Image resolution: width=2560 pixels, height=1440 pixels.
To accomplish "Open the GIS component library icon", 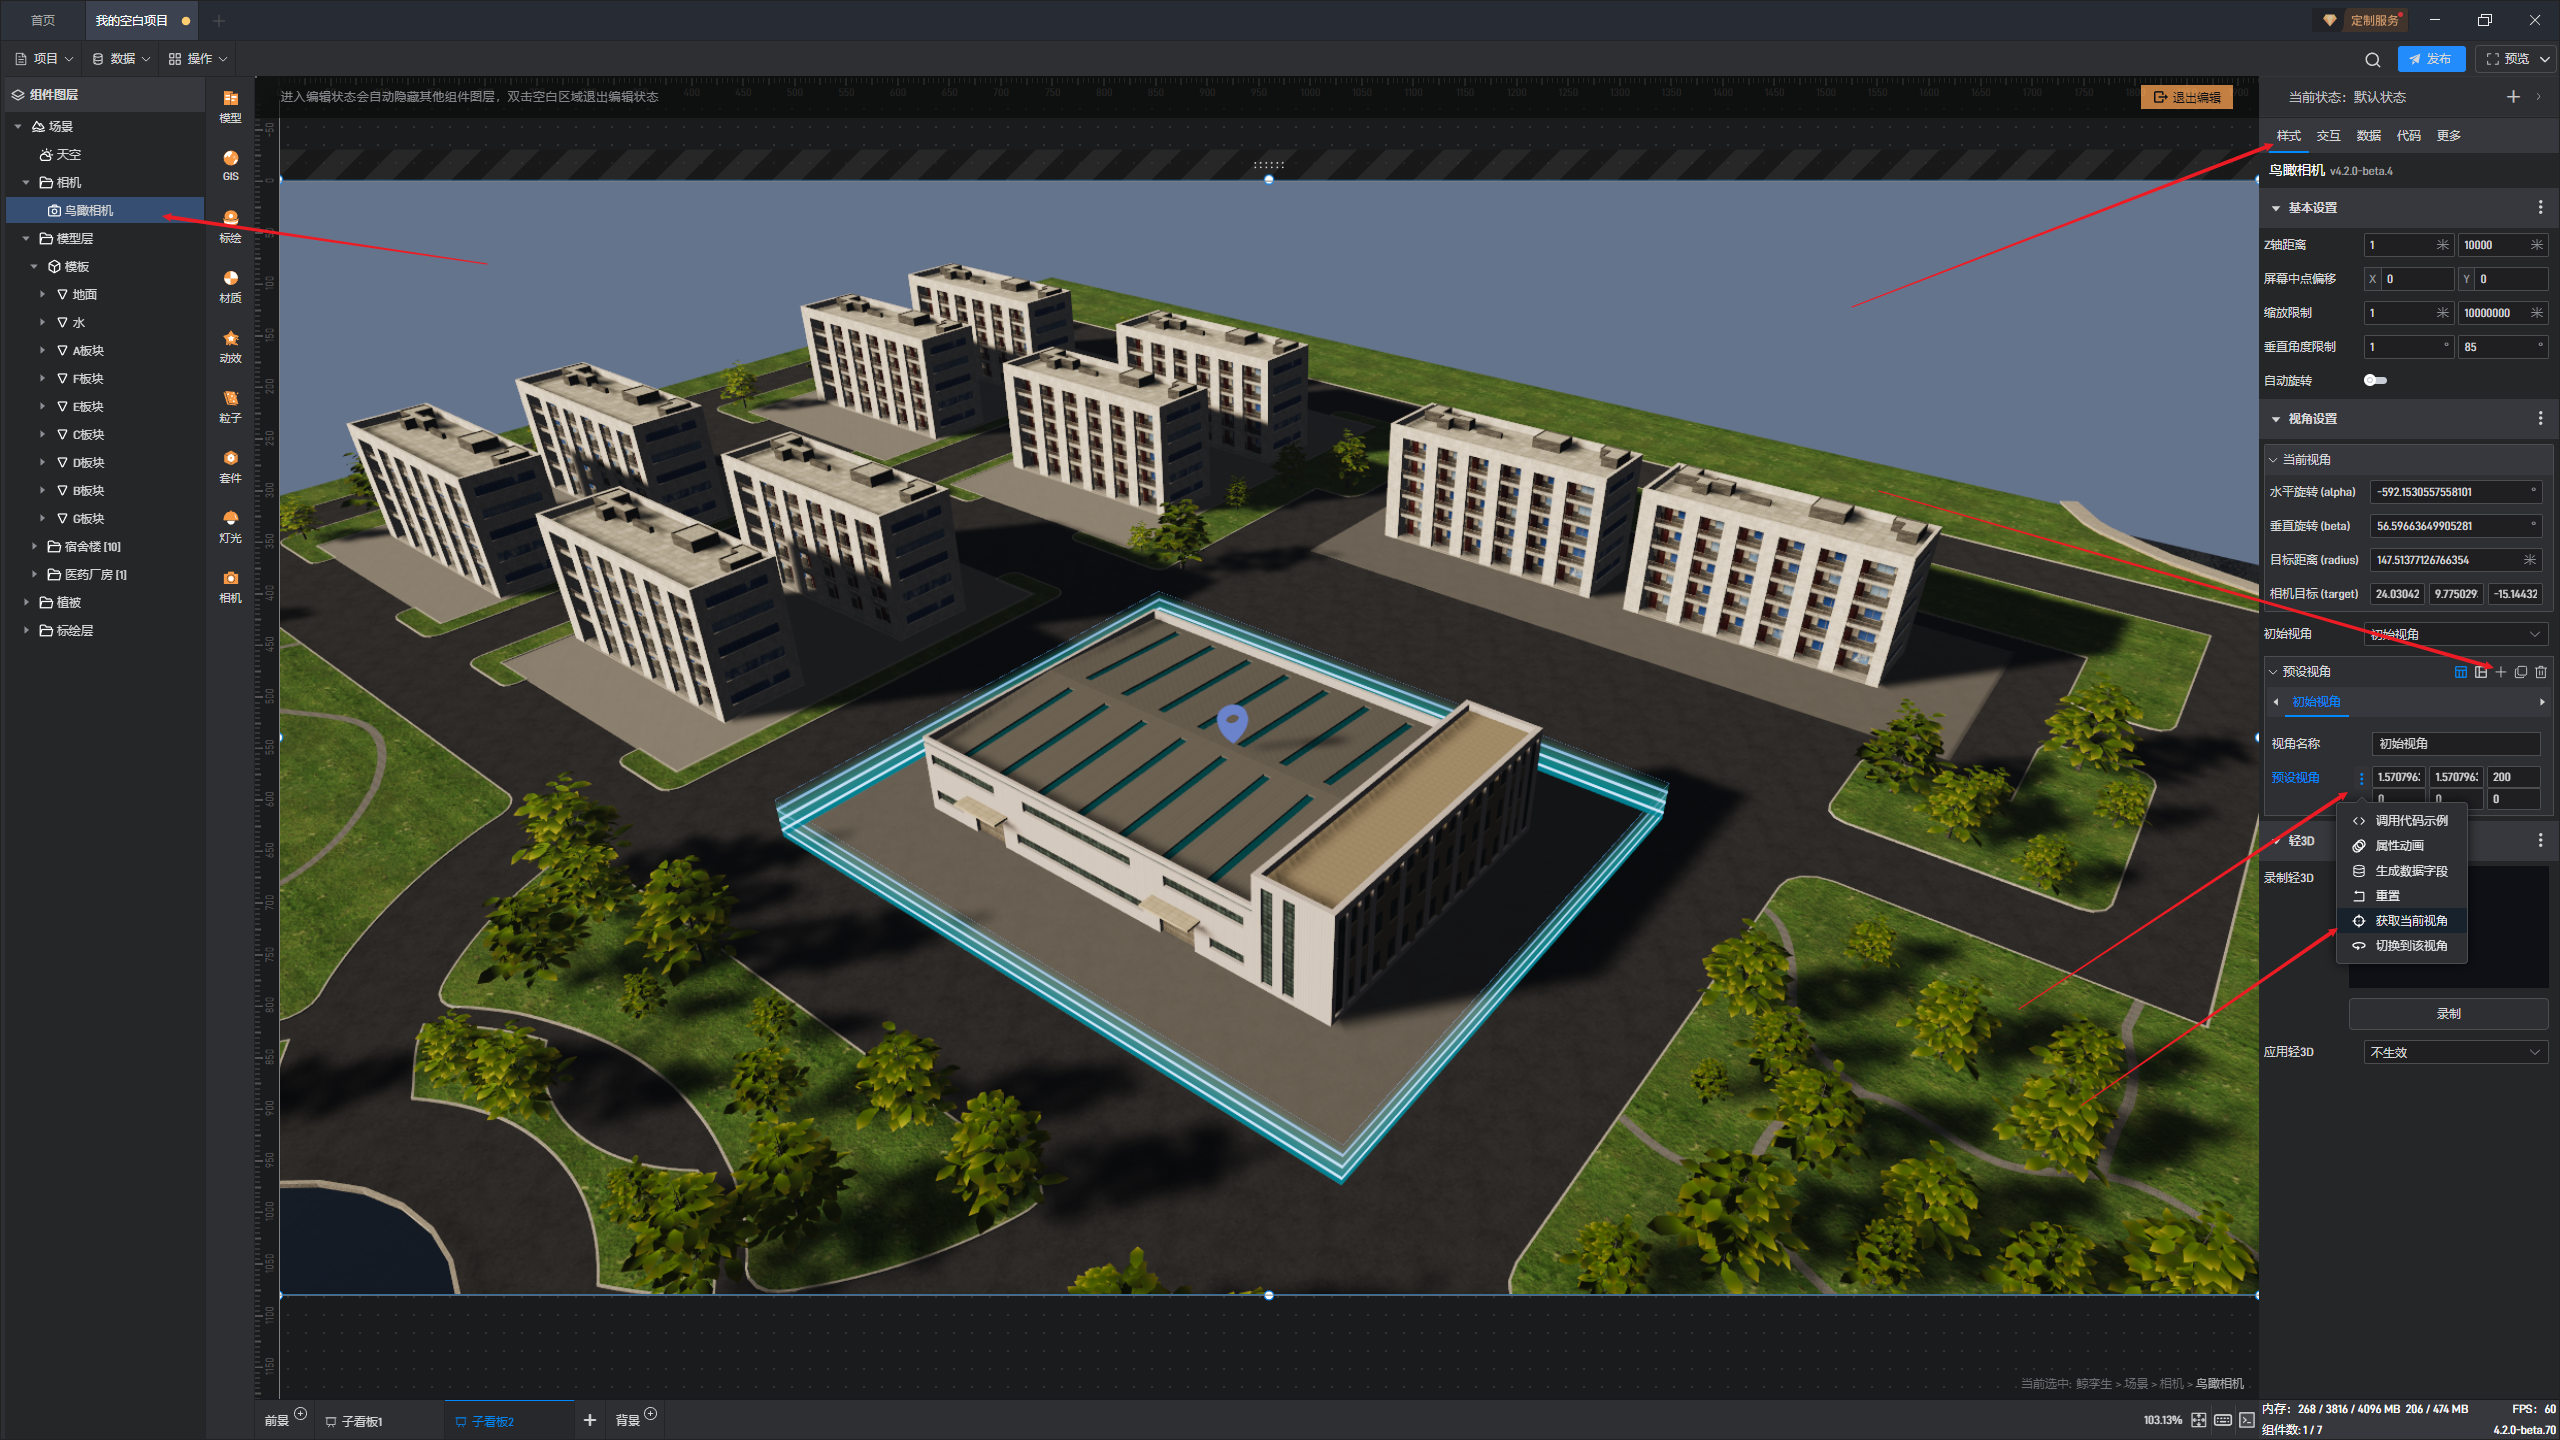I will [x=230, y=164].
